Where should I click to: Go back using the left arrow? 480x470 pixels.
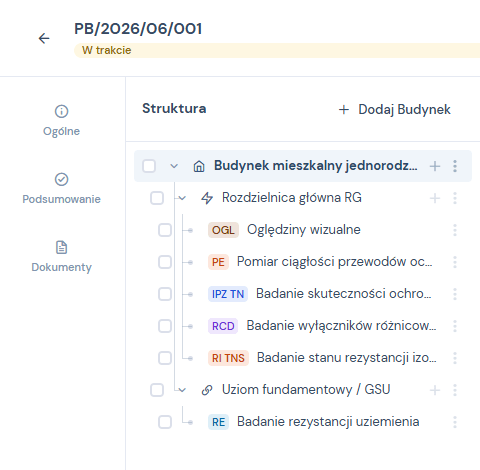pyautogui.click(x=44, y=38)
